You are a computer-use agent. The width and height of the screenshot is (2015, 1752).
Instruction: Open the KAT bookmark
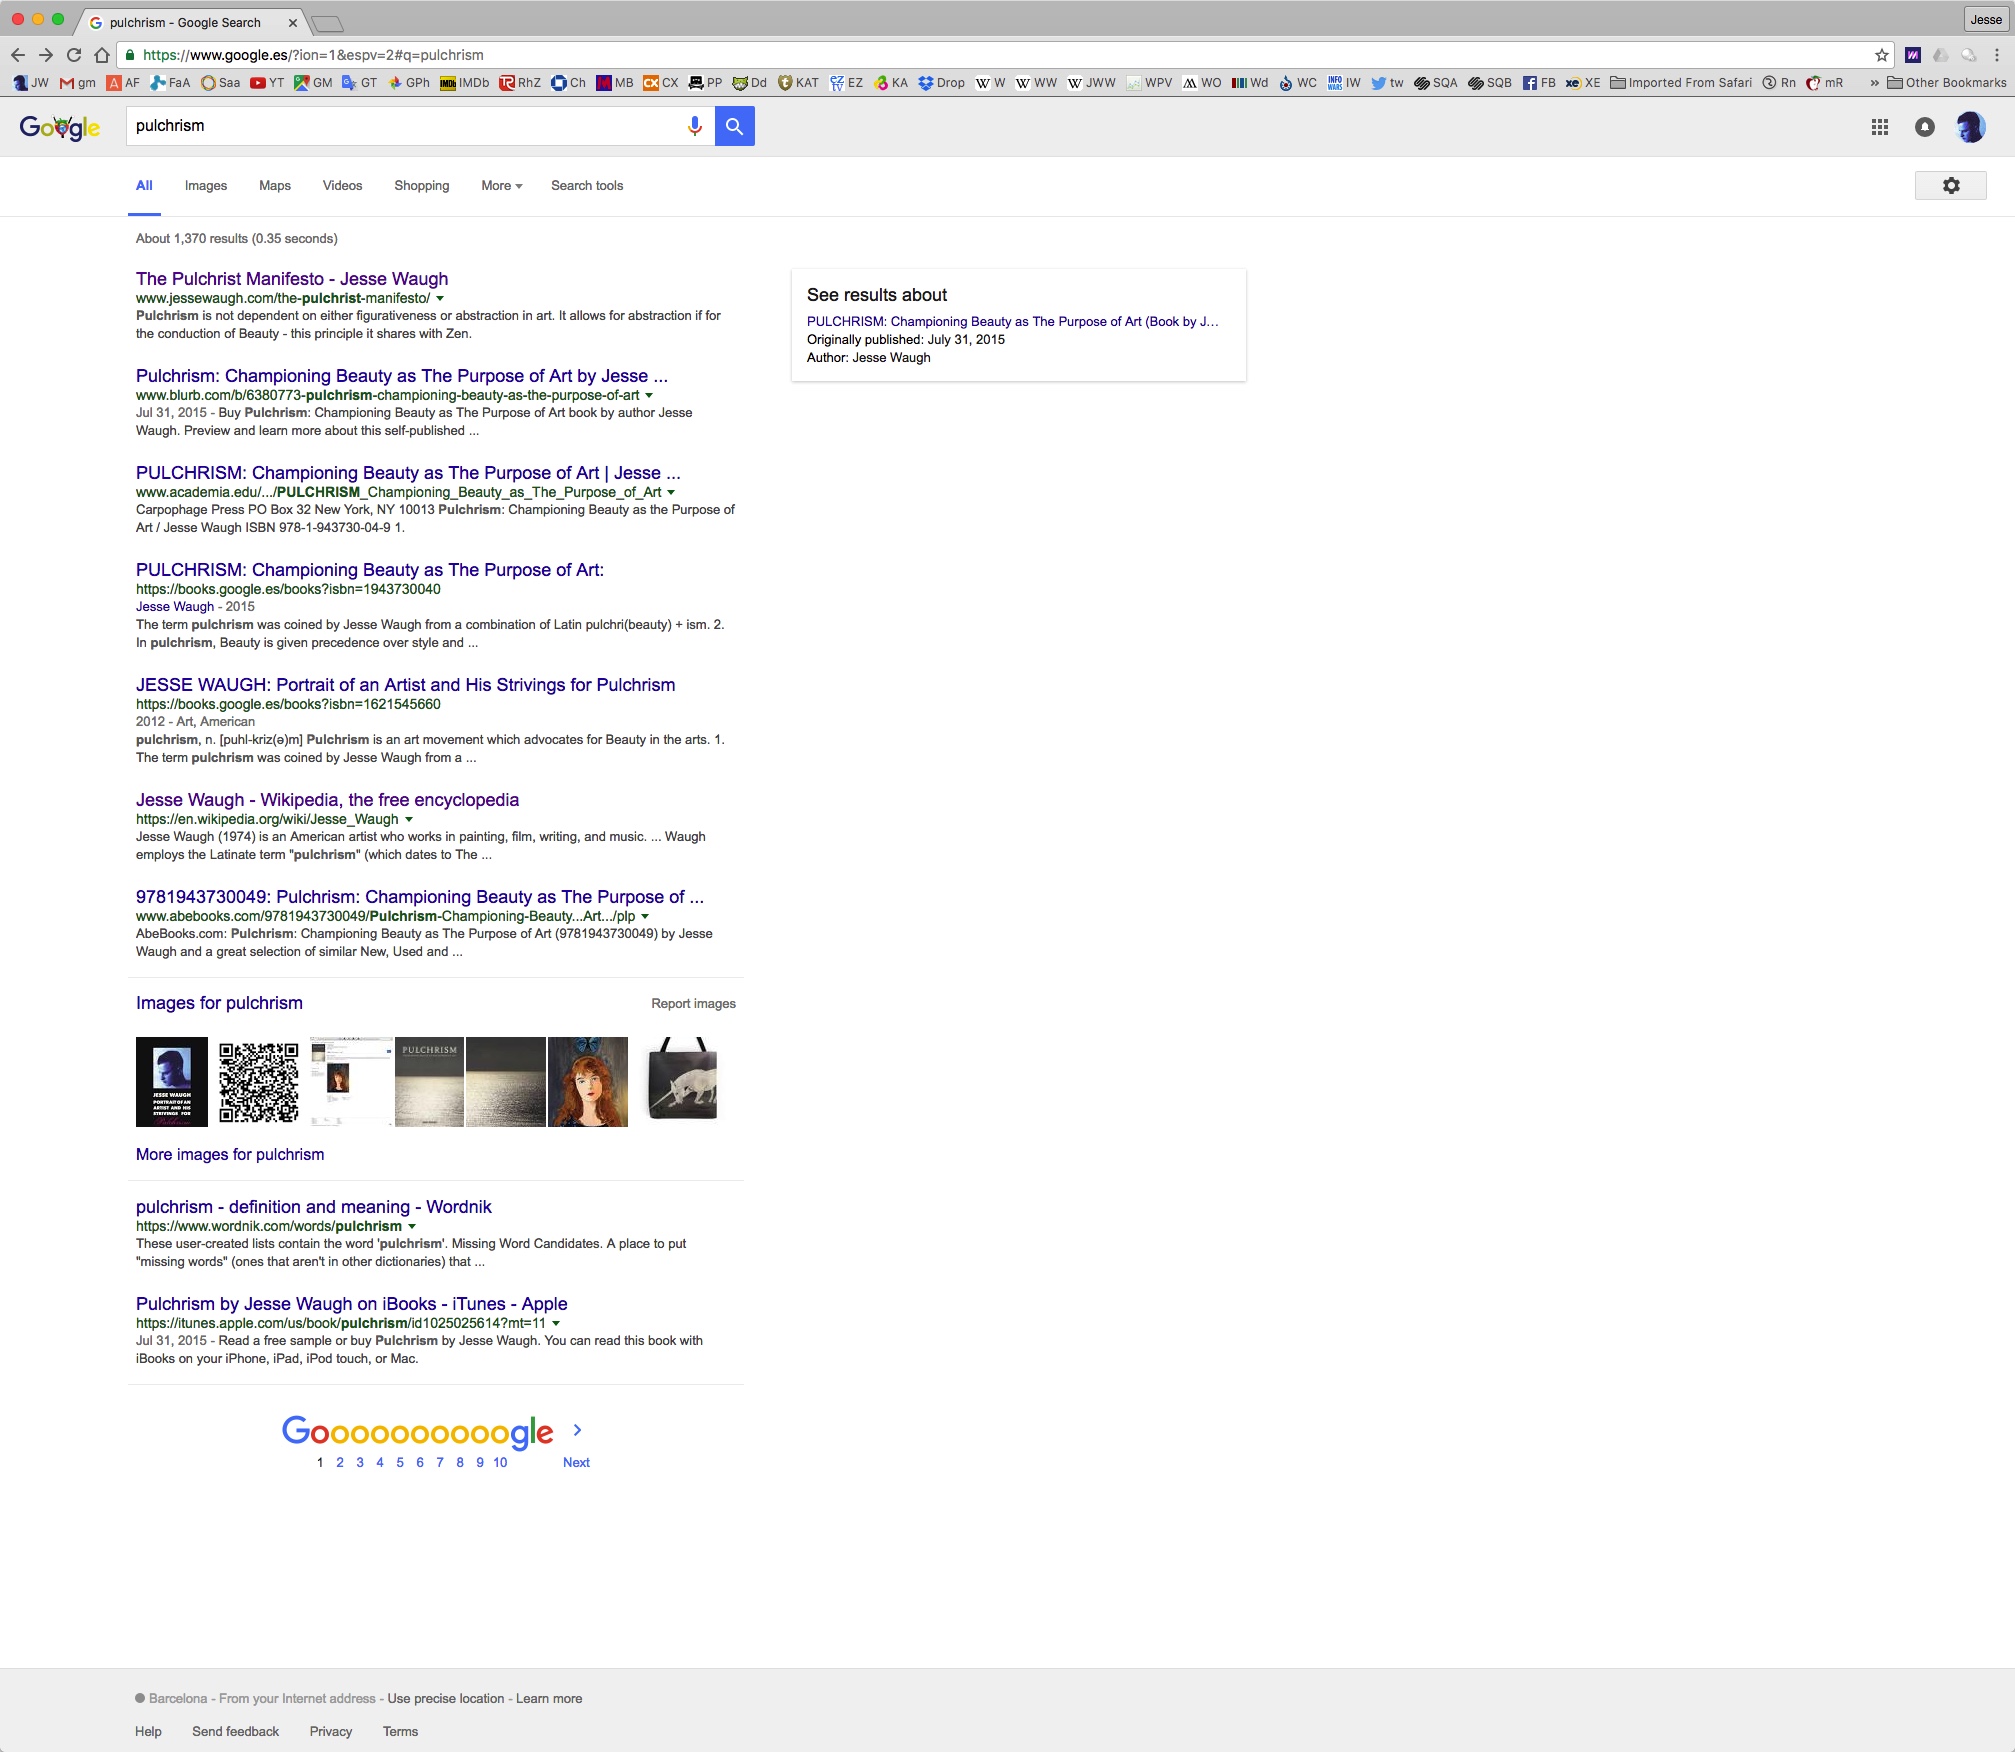[x=798, y=83]
